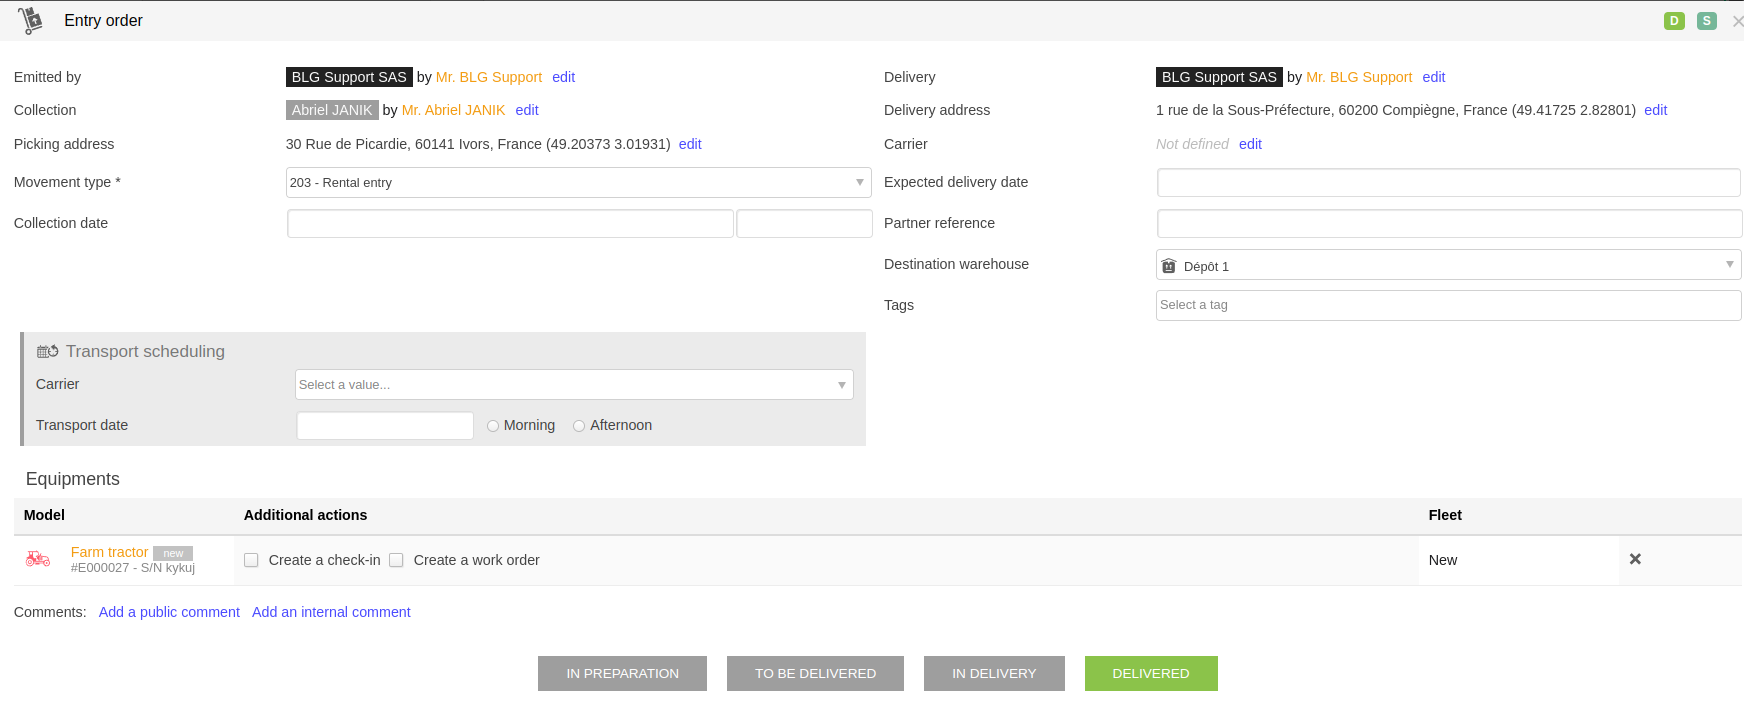
Task: Close the Entry order dialog
Action: [x=1737, y=21]
